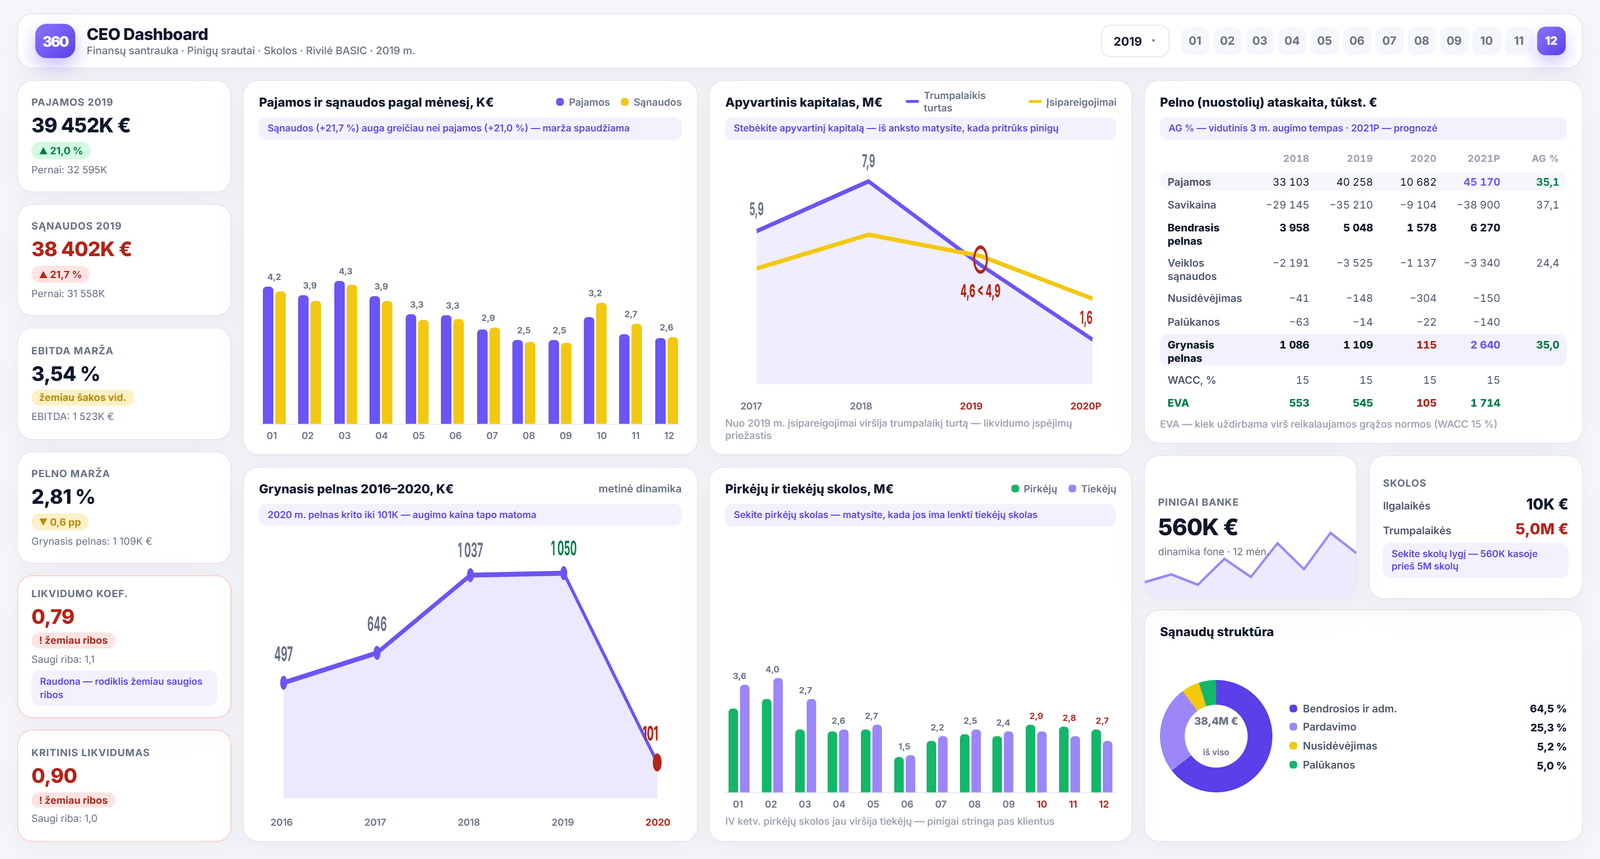Image resolution: width=1600 pixels, height=859 pixels.
Task: Click Nusidėvėjimas legend item
Action: coord(1333,746)
